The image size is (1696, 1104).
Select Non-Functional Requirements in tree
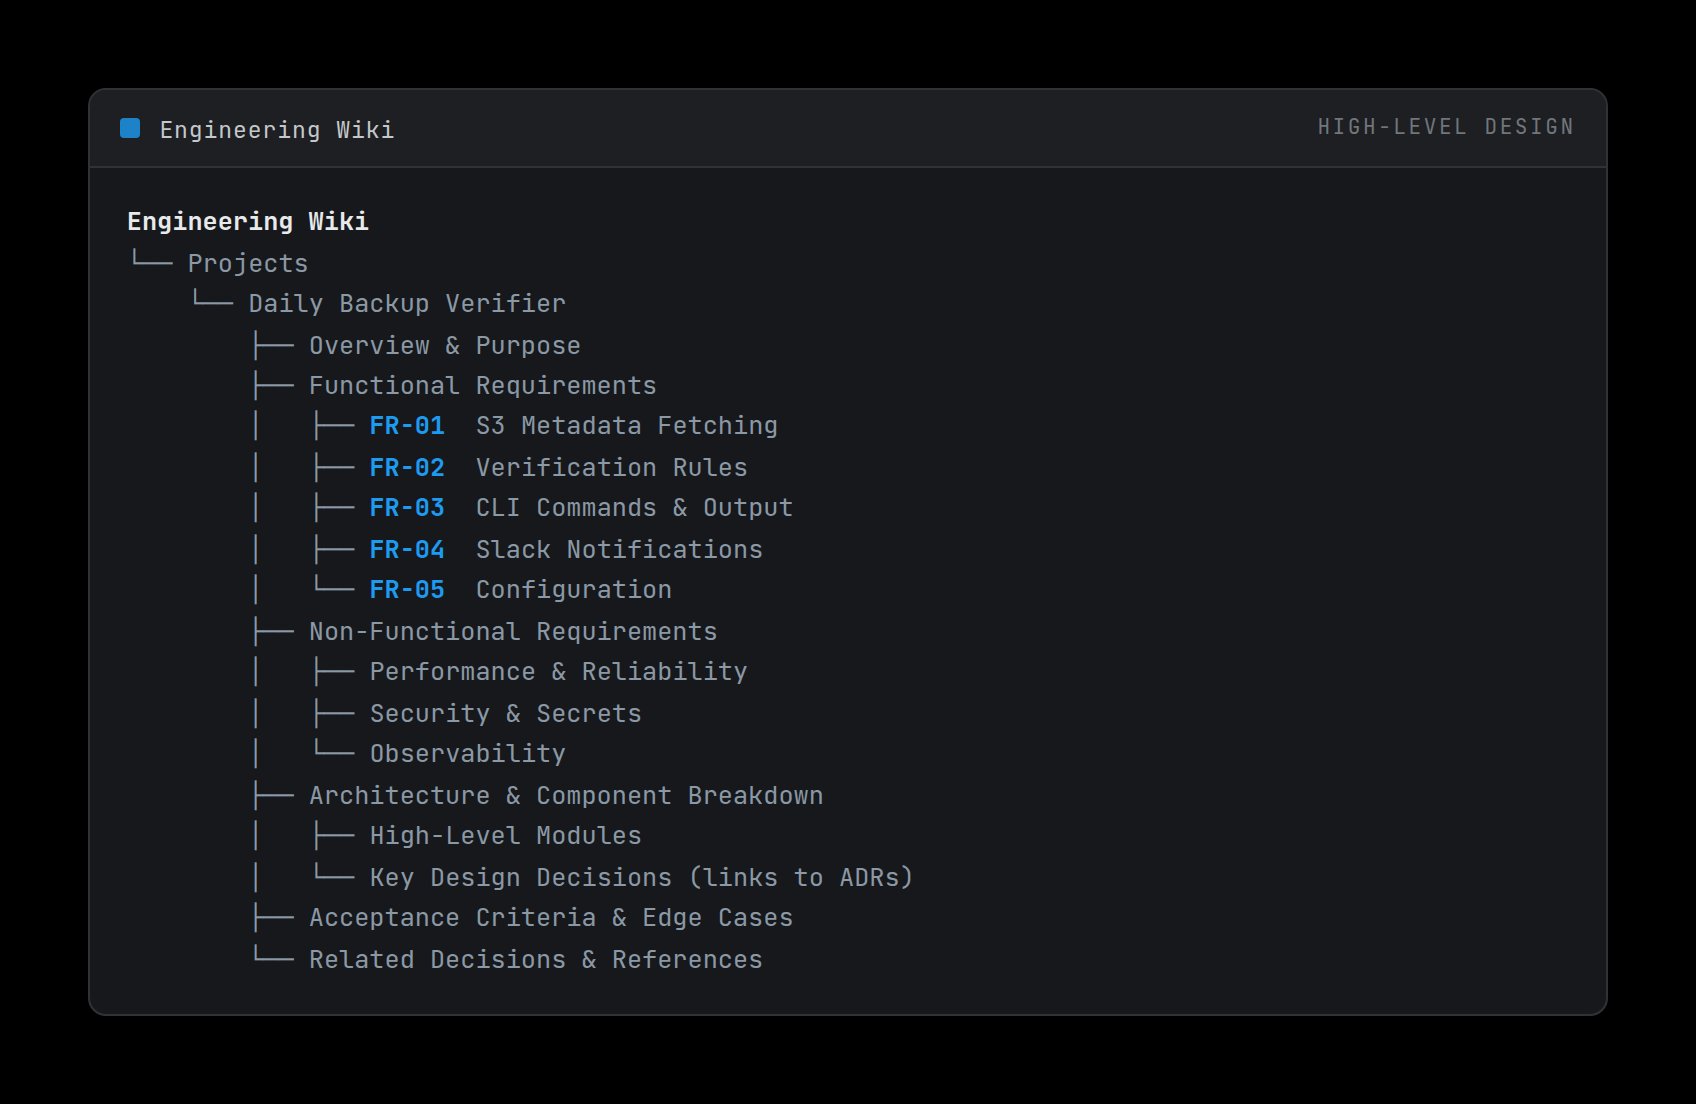pyautogui.click(x=513, y=632)
